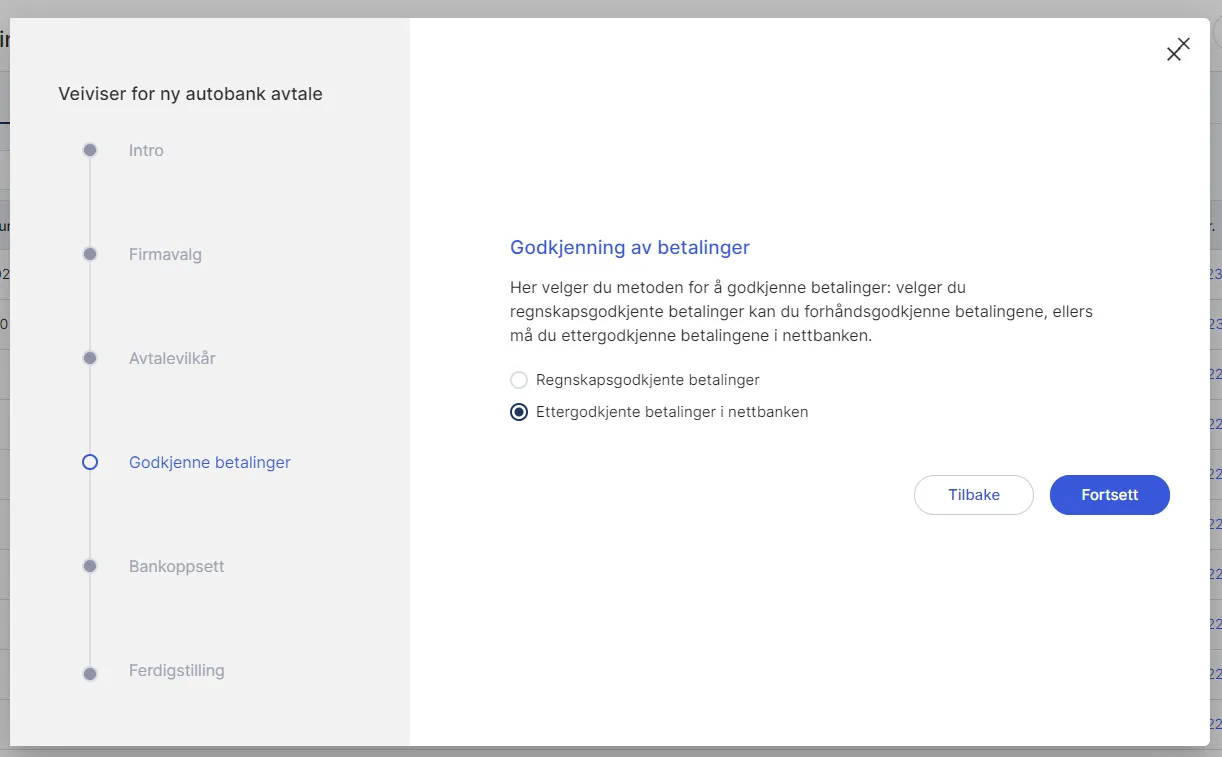Click the Firmavalg step circle indicator

[89, 254]
